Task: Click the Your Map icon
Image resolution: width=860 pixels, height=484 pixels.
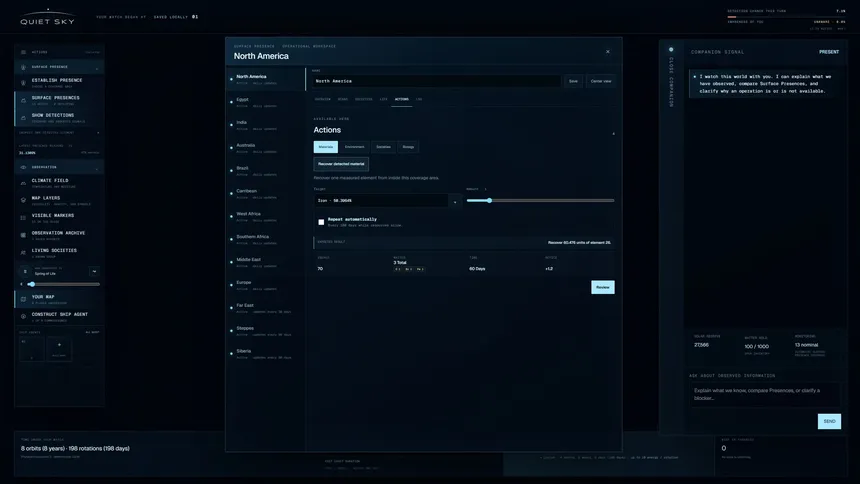Action: coord(23,300)
